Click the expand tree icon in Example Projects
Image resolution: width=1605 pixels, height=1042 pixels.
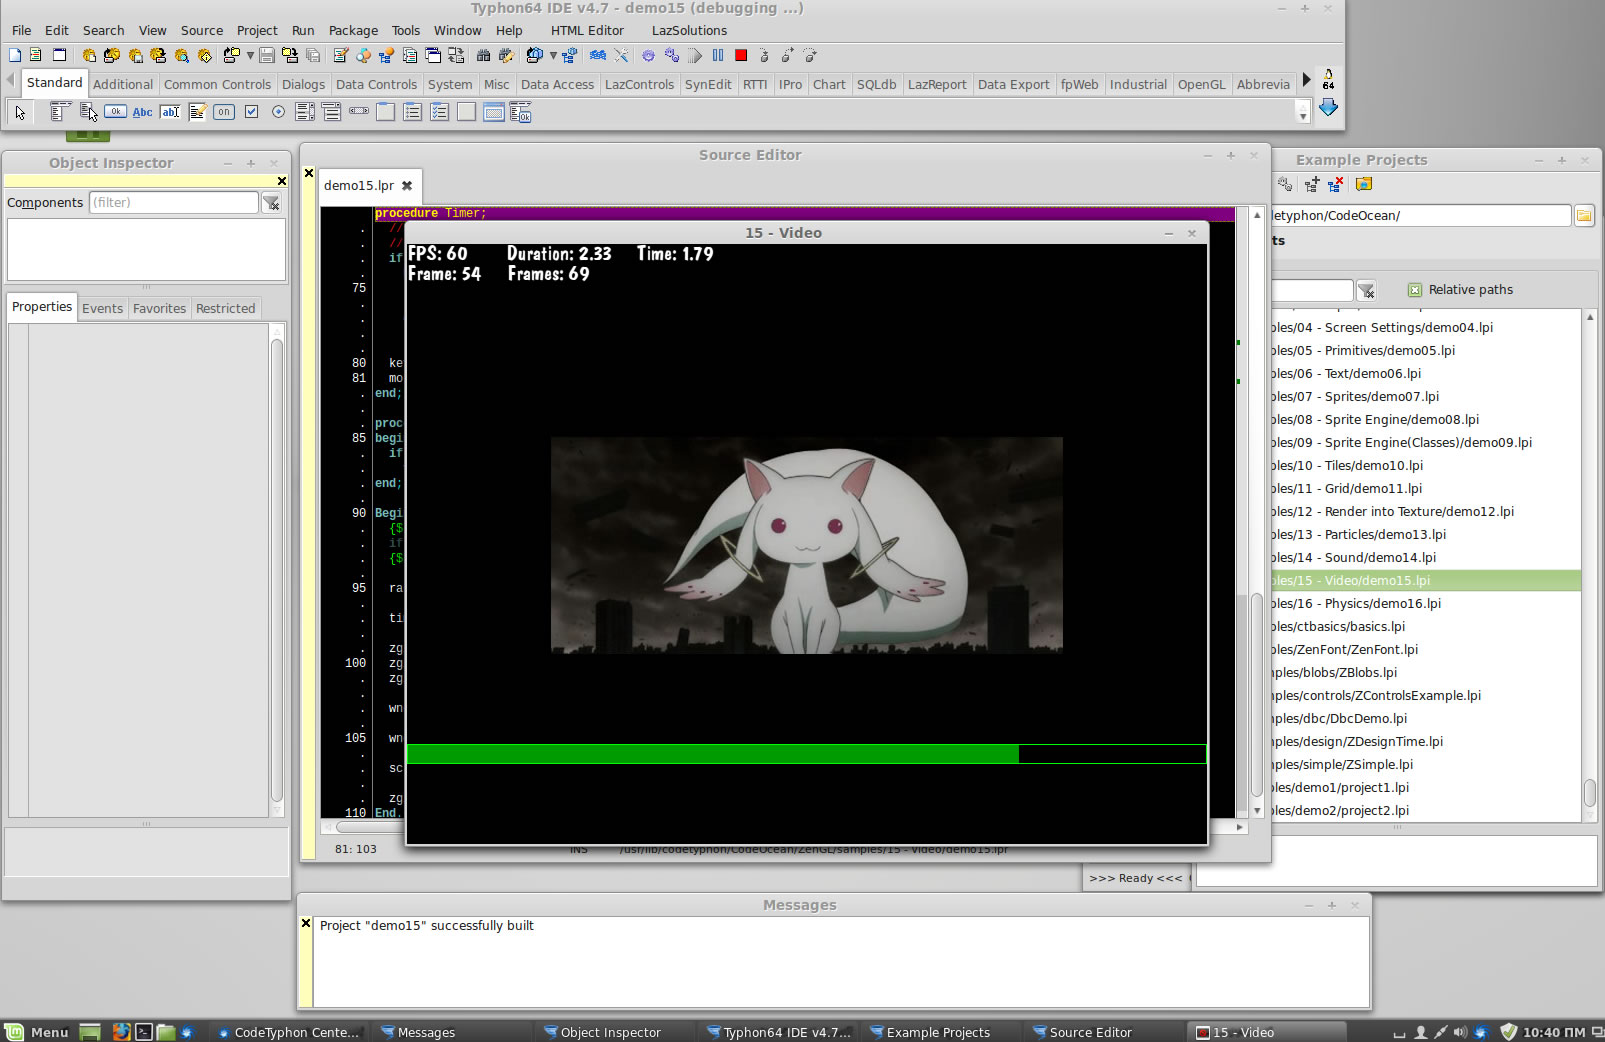[x=1311, y=184]
